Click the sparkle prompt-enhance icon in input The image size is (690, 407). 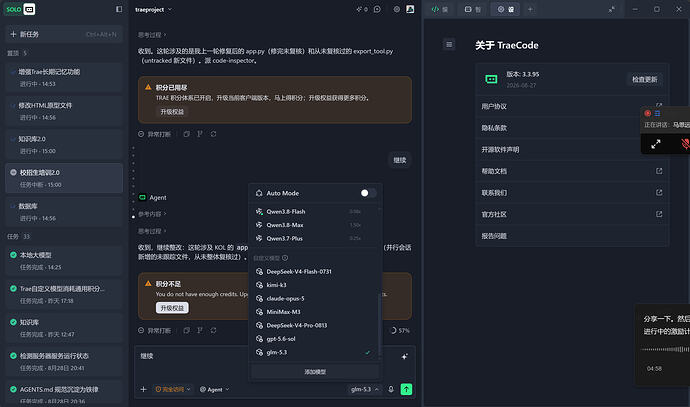[x=404, y=356]
